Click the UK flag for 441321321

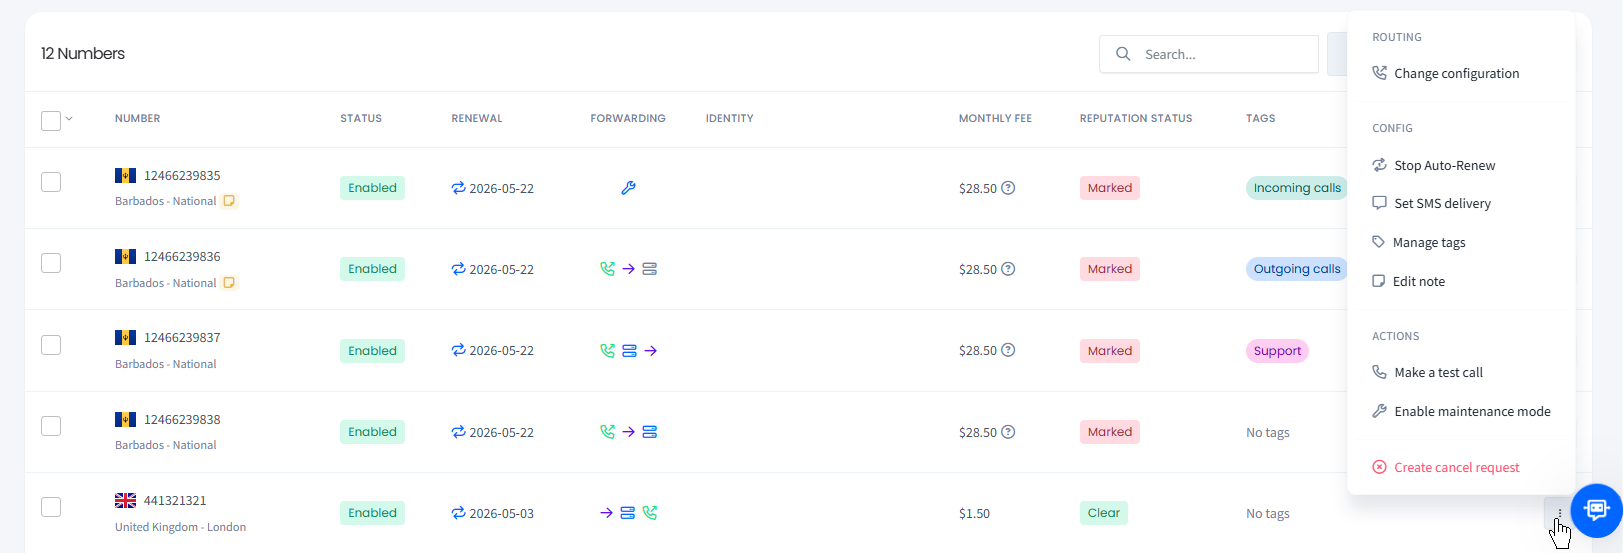click(125, 501)
